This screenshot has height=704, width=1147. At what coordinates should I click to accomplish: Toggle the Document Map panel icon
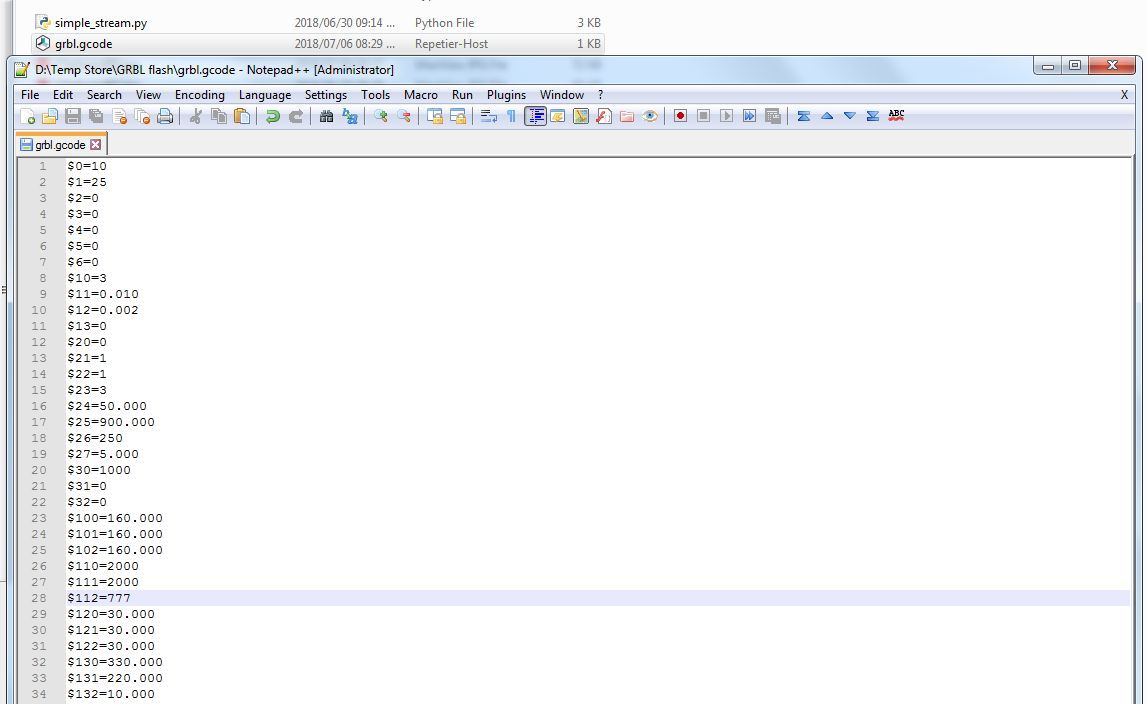[x=579, y=116]
